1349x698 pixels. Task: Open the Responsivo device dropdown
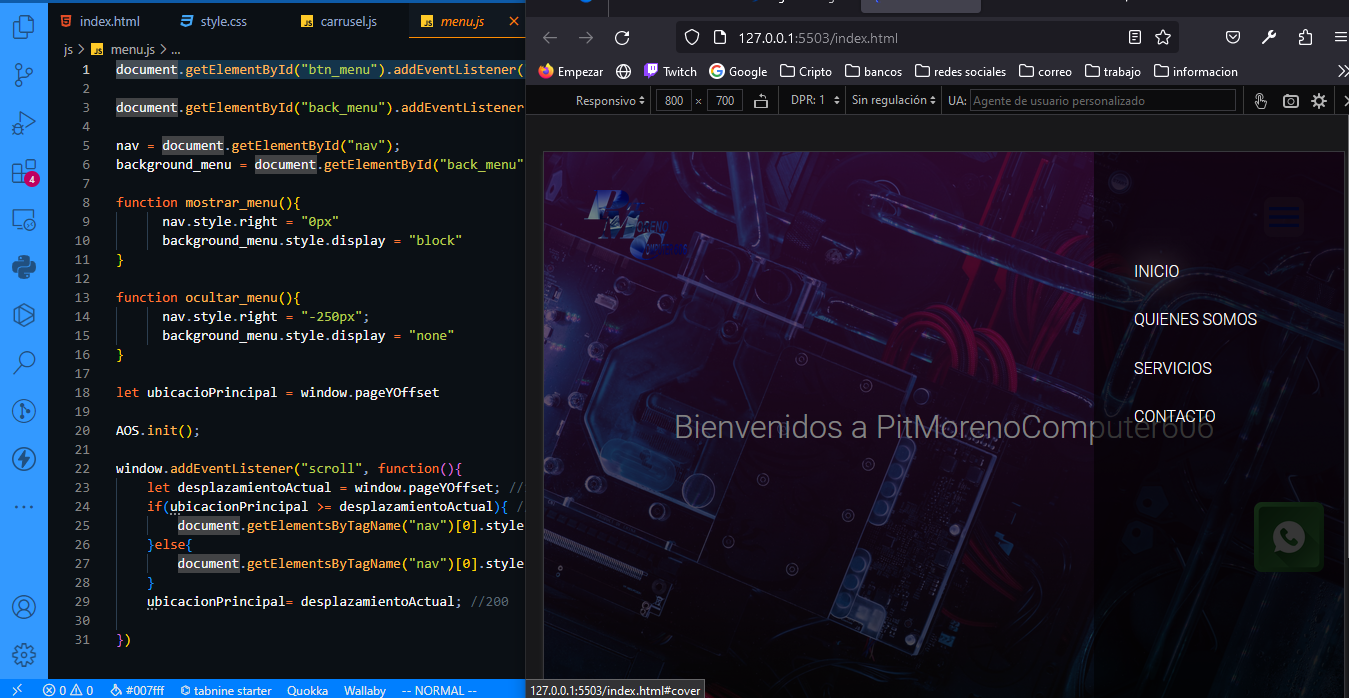[x=609, y=101]
